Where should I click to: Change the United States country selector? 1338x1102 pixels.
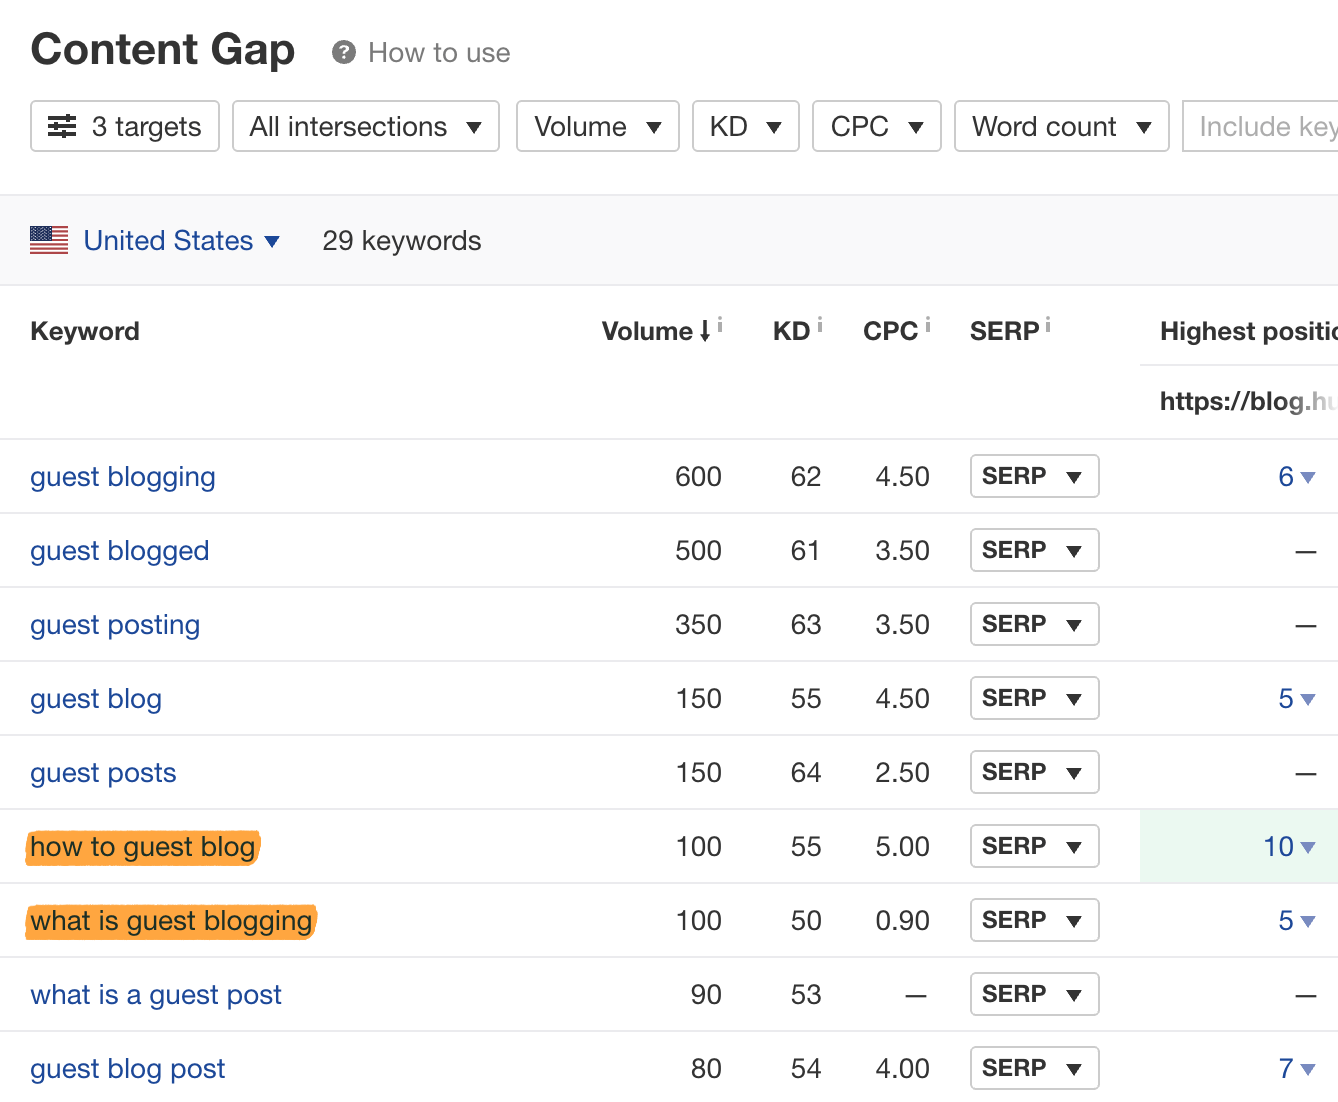tap(181, 241)
